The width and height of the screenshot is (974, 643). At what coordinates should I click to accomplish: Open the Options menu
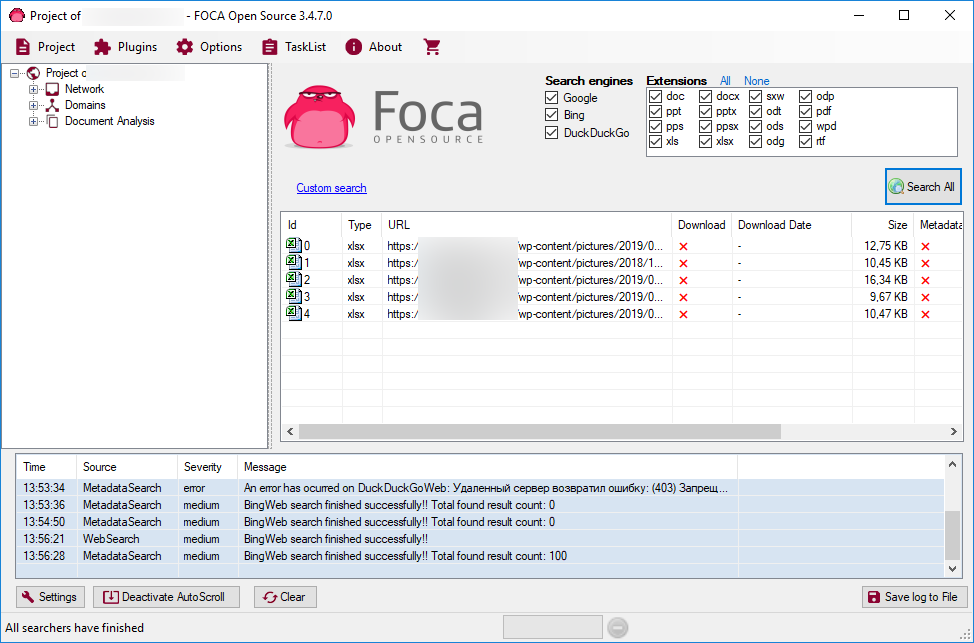[x=209, y=47]
